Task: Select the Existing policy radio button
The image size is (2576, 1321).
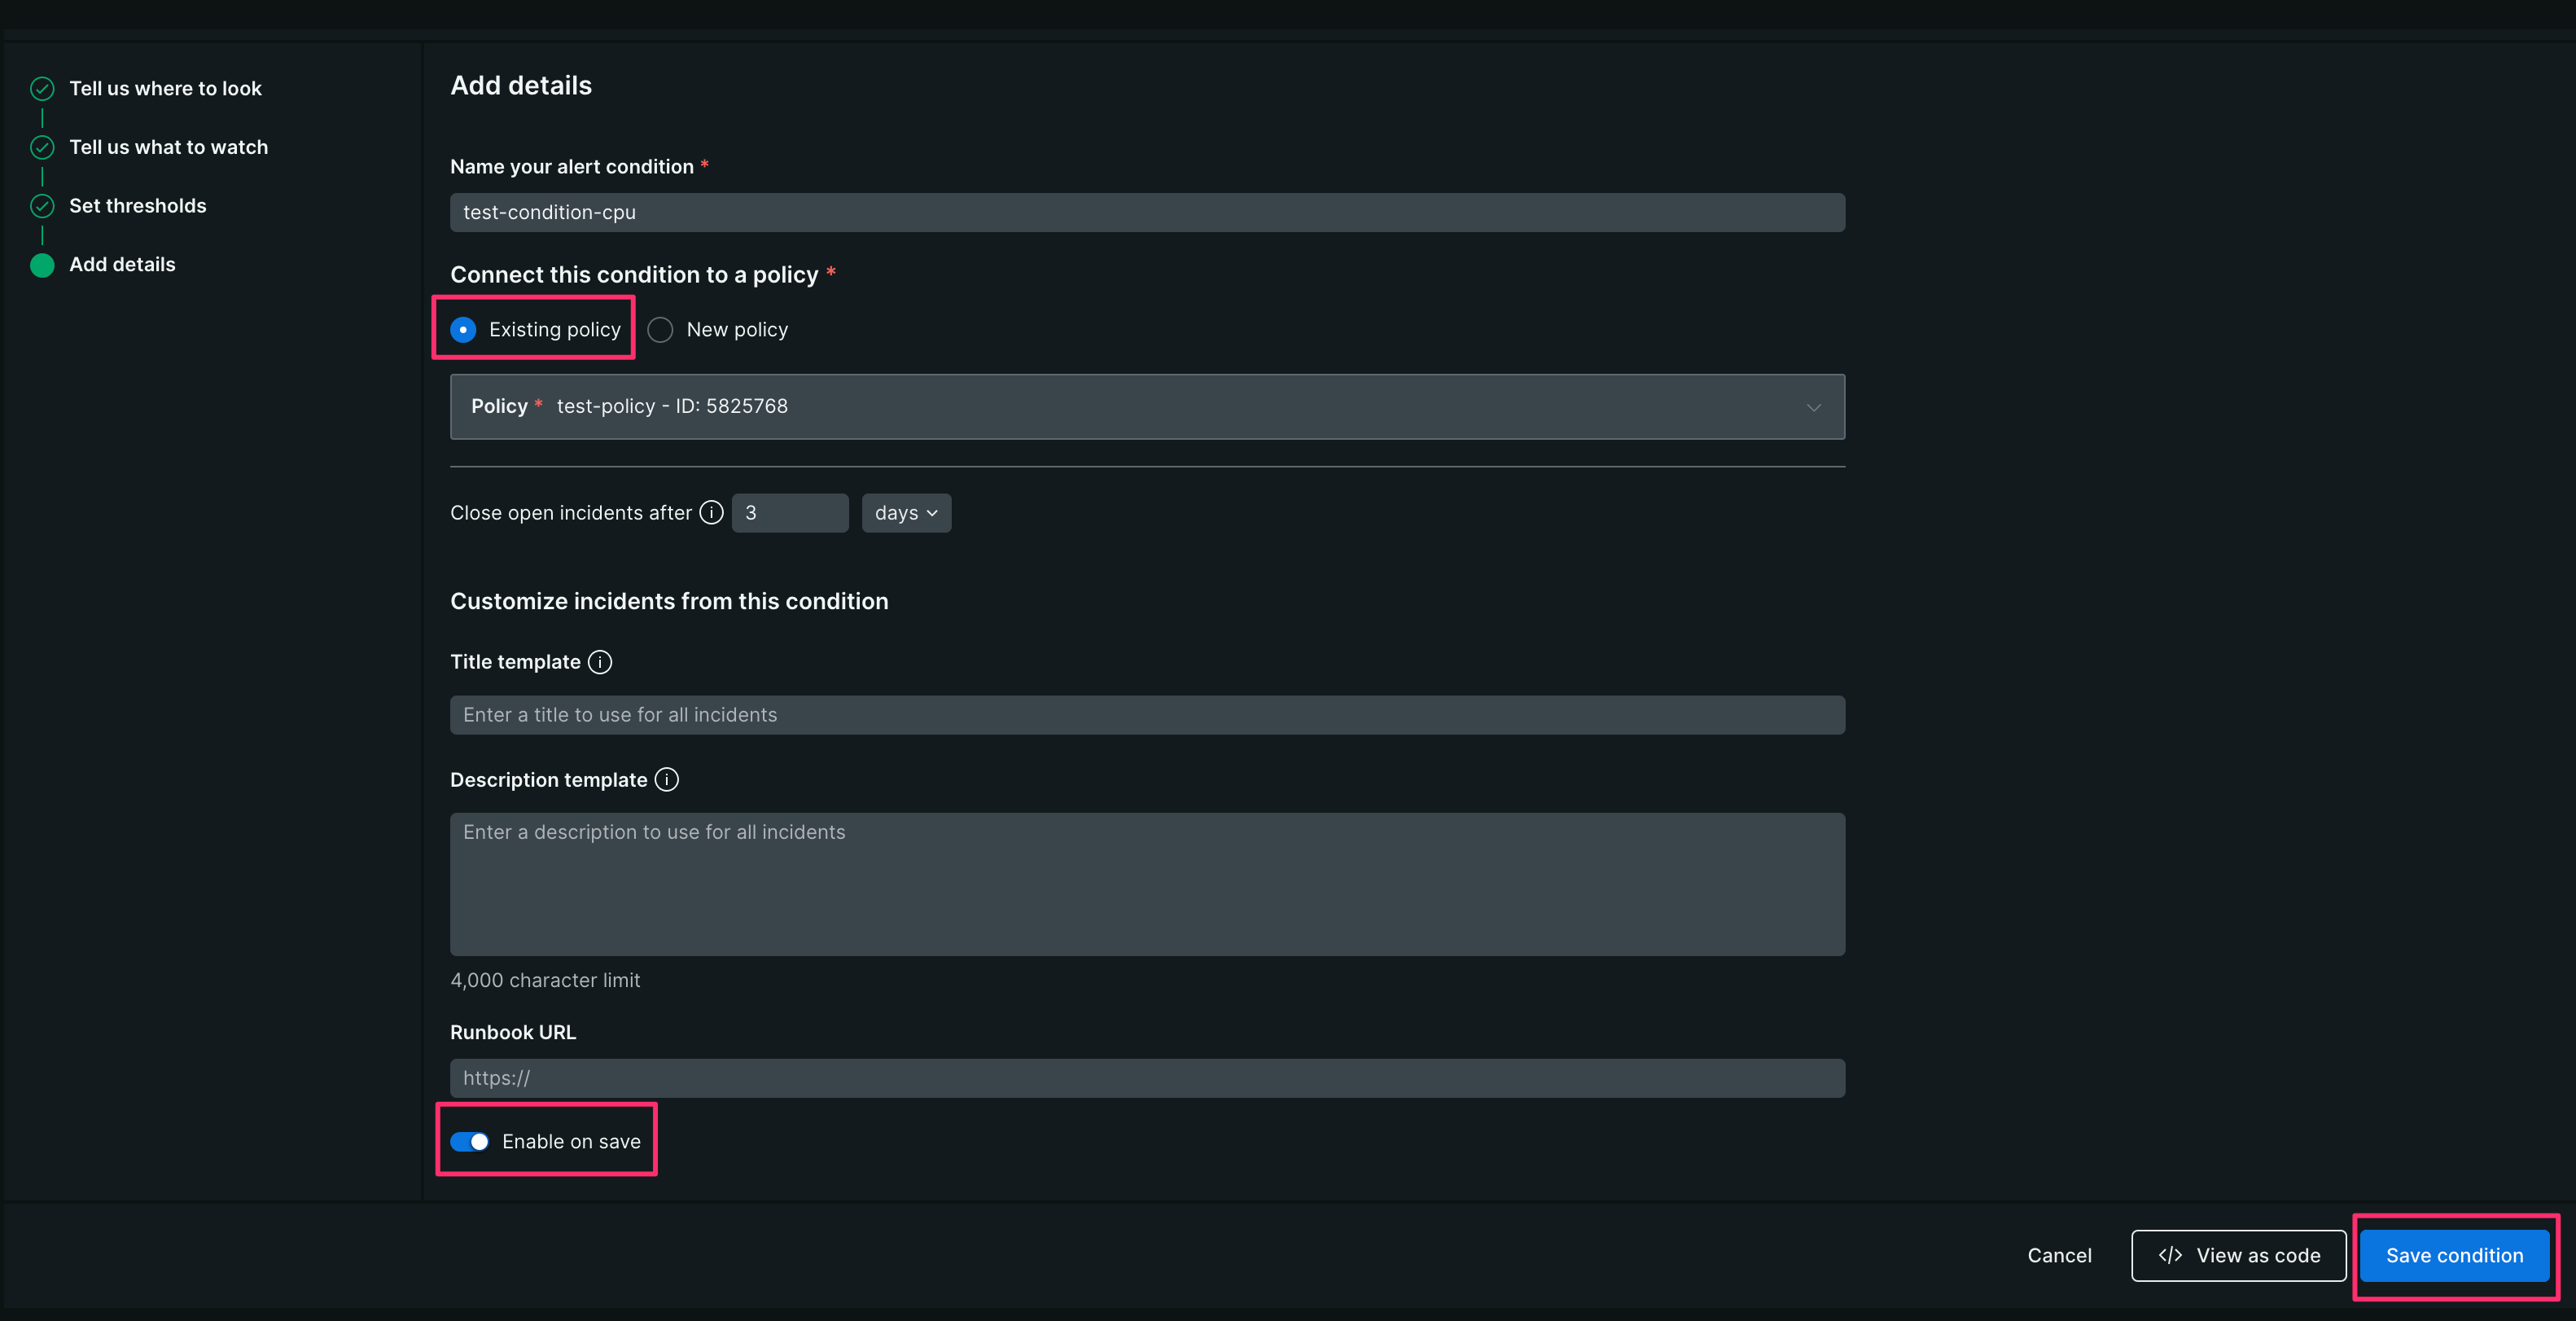Action: pos(463,329)
